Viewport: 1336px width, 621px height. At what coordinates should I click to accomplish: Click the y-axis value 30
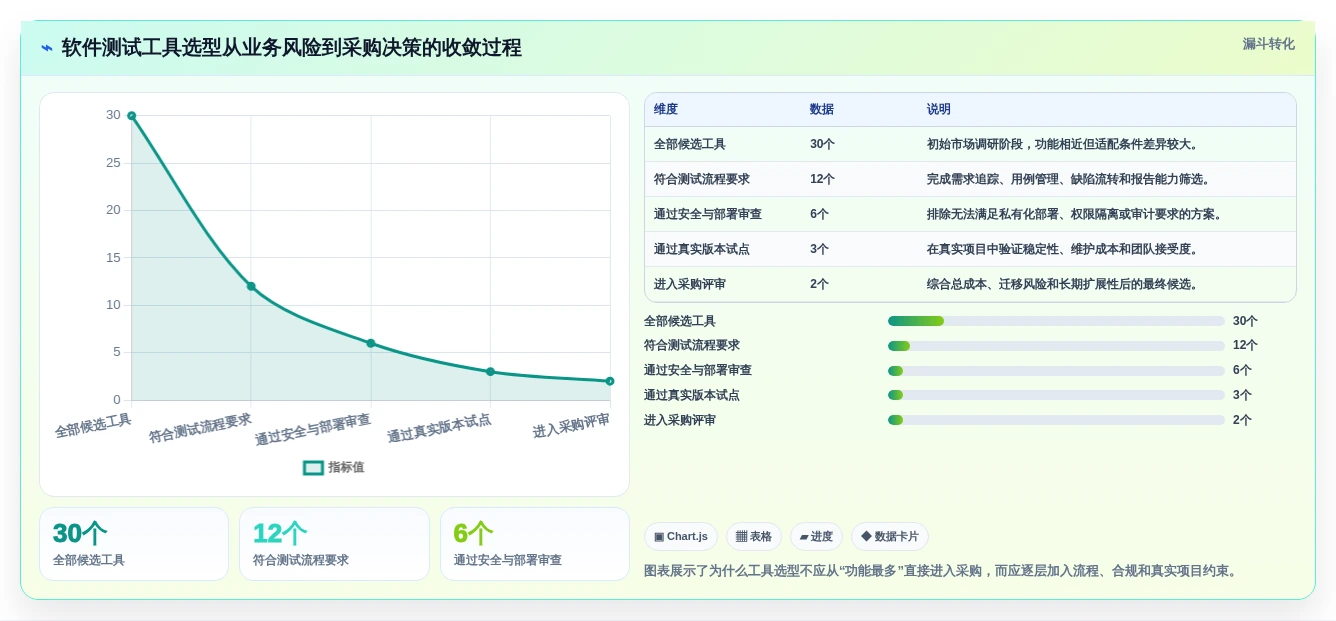[113, 115]
